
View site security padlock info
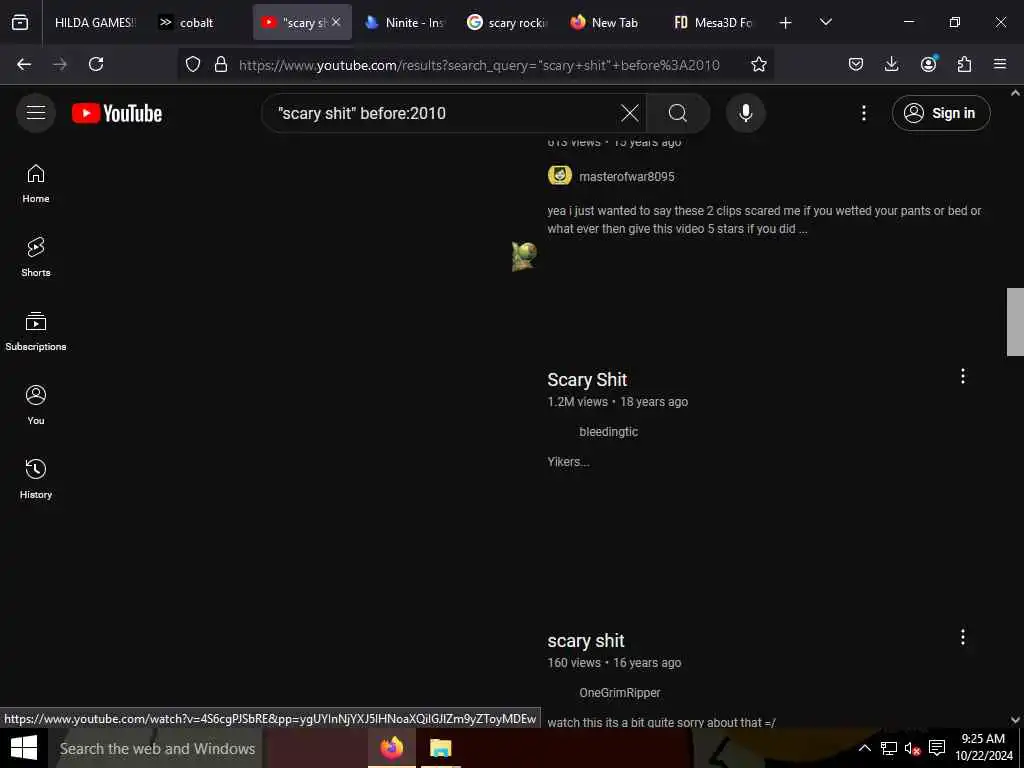pos(221,64)
